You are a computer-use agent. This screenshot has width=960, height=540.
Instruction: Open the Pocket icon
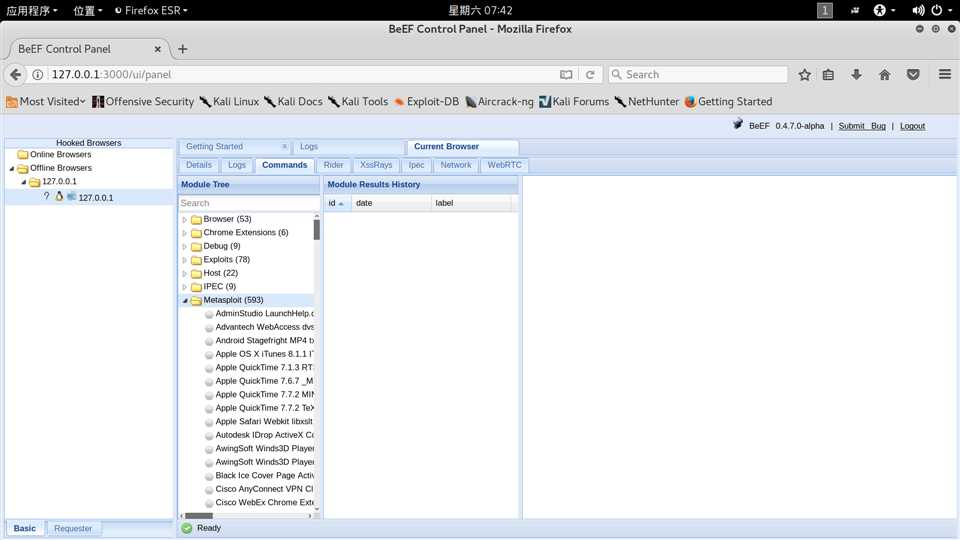click(x=913, y=74)
